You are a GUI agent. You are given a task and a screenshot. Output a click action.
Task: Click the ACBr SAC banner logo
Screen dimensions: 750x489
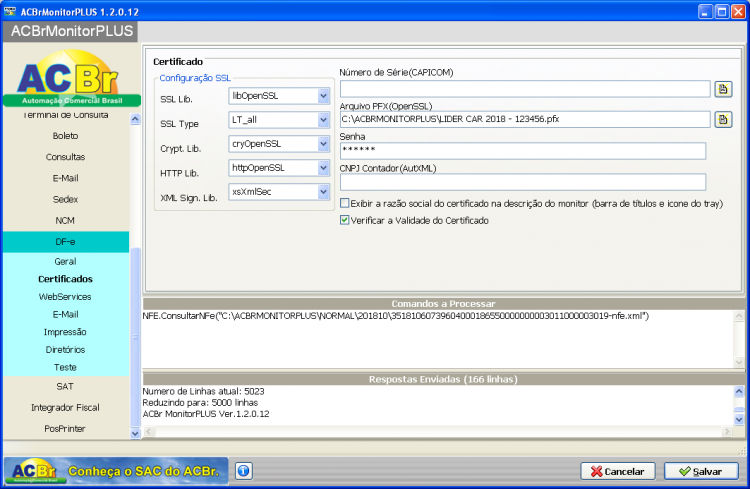(116, 471)
